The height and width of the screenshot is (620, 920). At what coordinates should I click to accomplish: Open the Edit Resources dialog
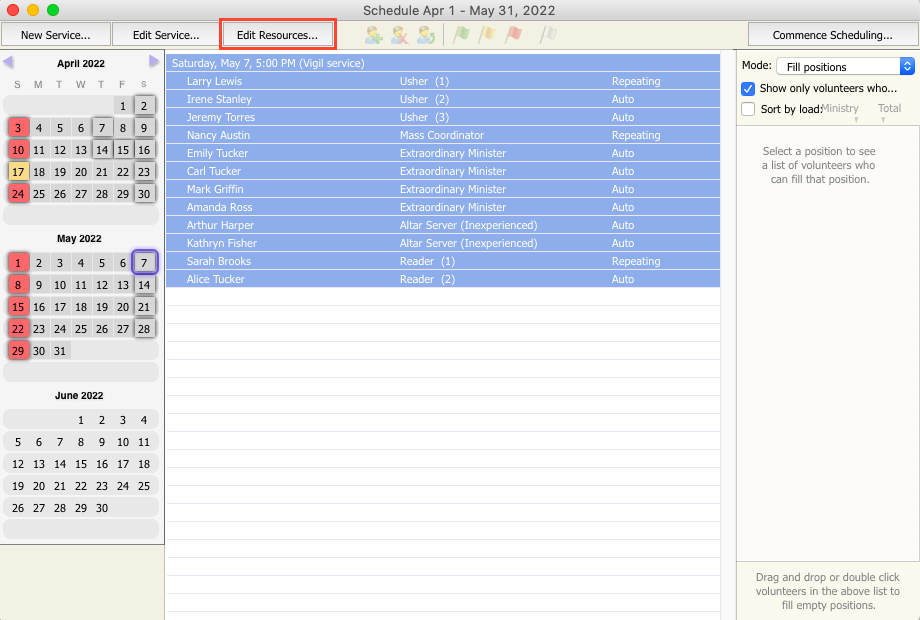click(277, 35)
